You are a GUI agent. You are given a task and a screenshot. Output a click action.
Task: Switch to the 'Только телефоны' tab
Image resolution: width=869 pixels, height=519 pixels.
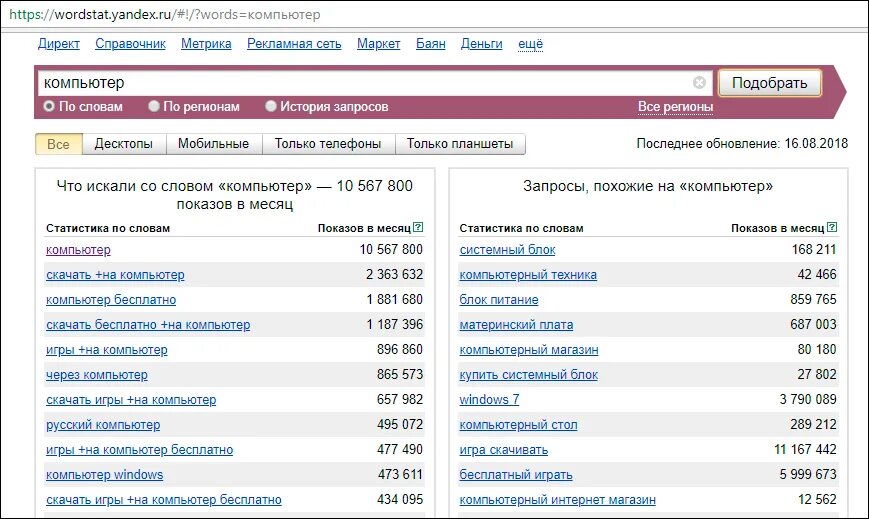click(328, 144)
